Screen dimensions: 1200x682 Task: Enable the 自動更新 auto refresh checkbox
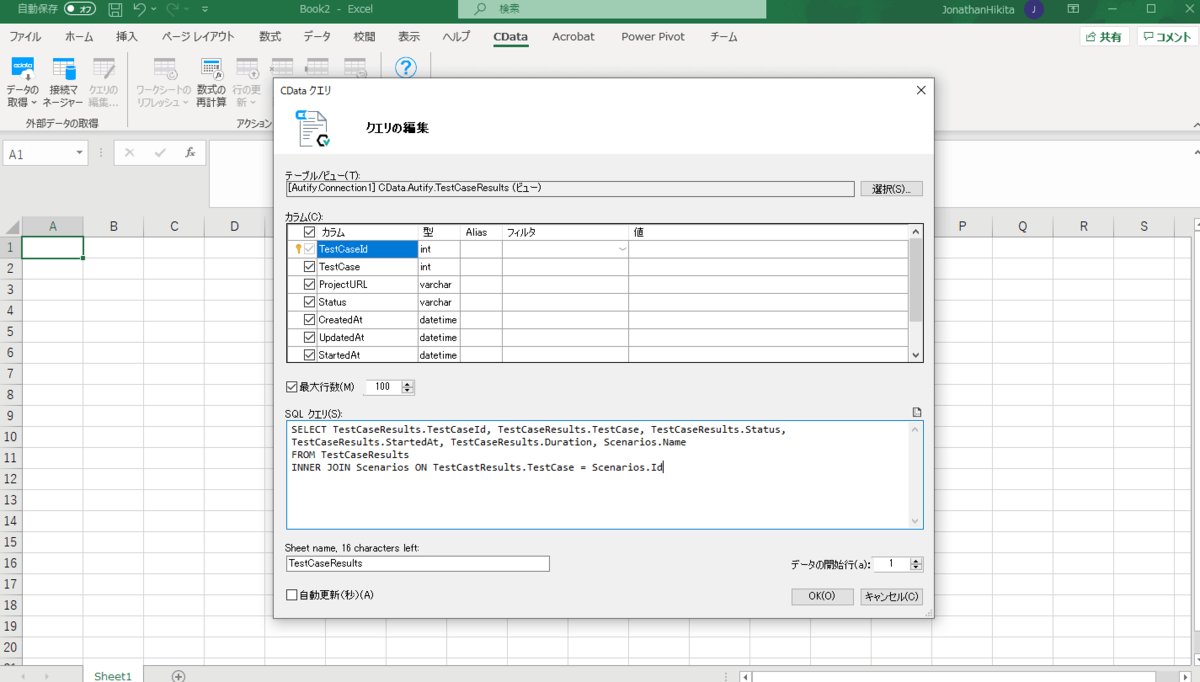point(292,595)
